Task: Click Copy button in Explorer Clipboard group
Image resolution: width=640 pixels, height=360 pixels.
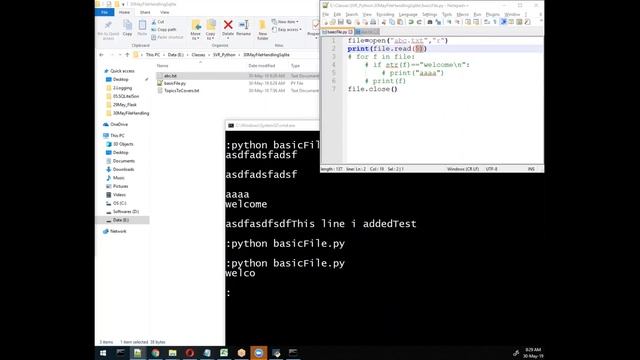Action: pyautogui.click(x=127, y=28)
